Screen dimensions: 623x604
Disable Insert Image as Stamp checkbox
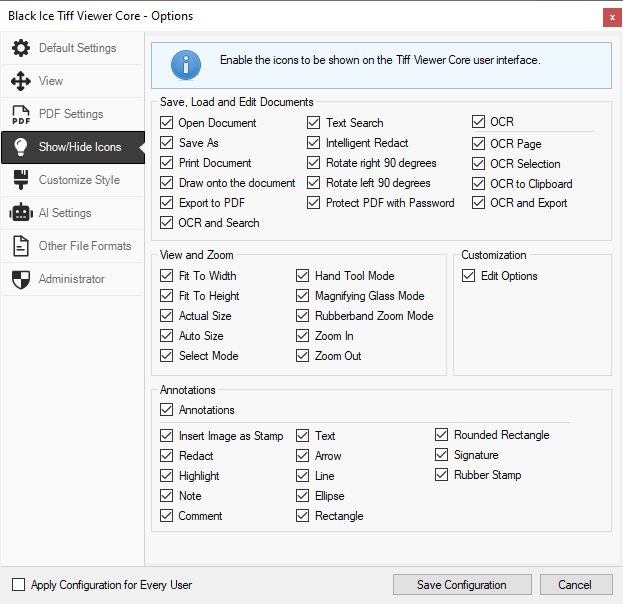[x=166, y=436]
